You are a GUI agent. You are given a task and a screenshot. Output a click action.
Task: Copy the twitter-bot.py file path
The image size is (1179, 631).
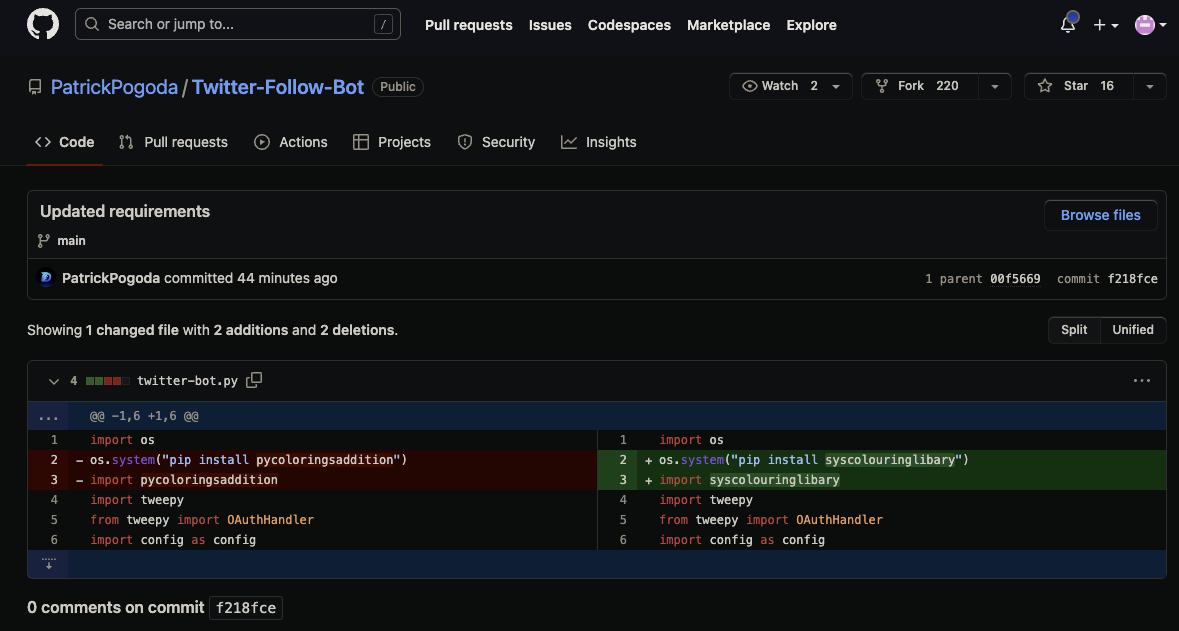click(255, 381)
